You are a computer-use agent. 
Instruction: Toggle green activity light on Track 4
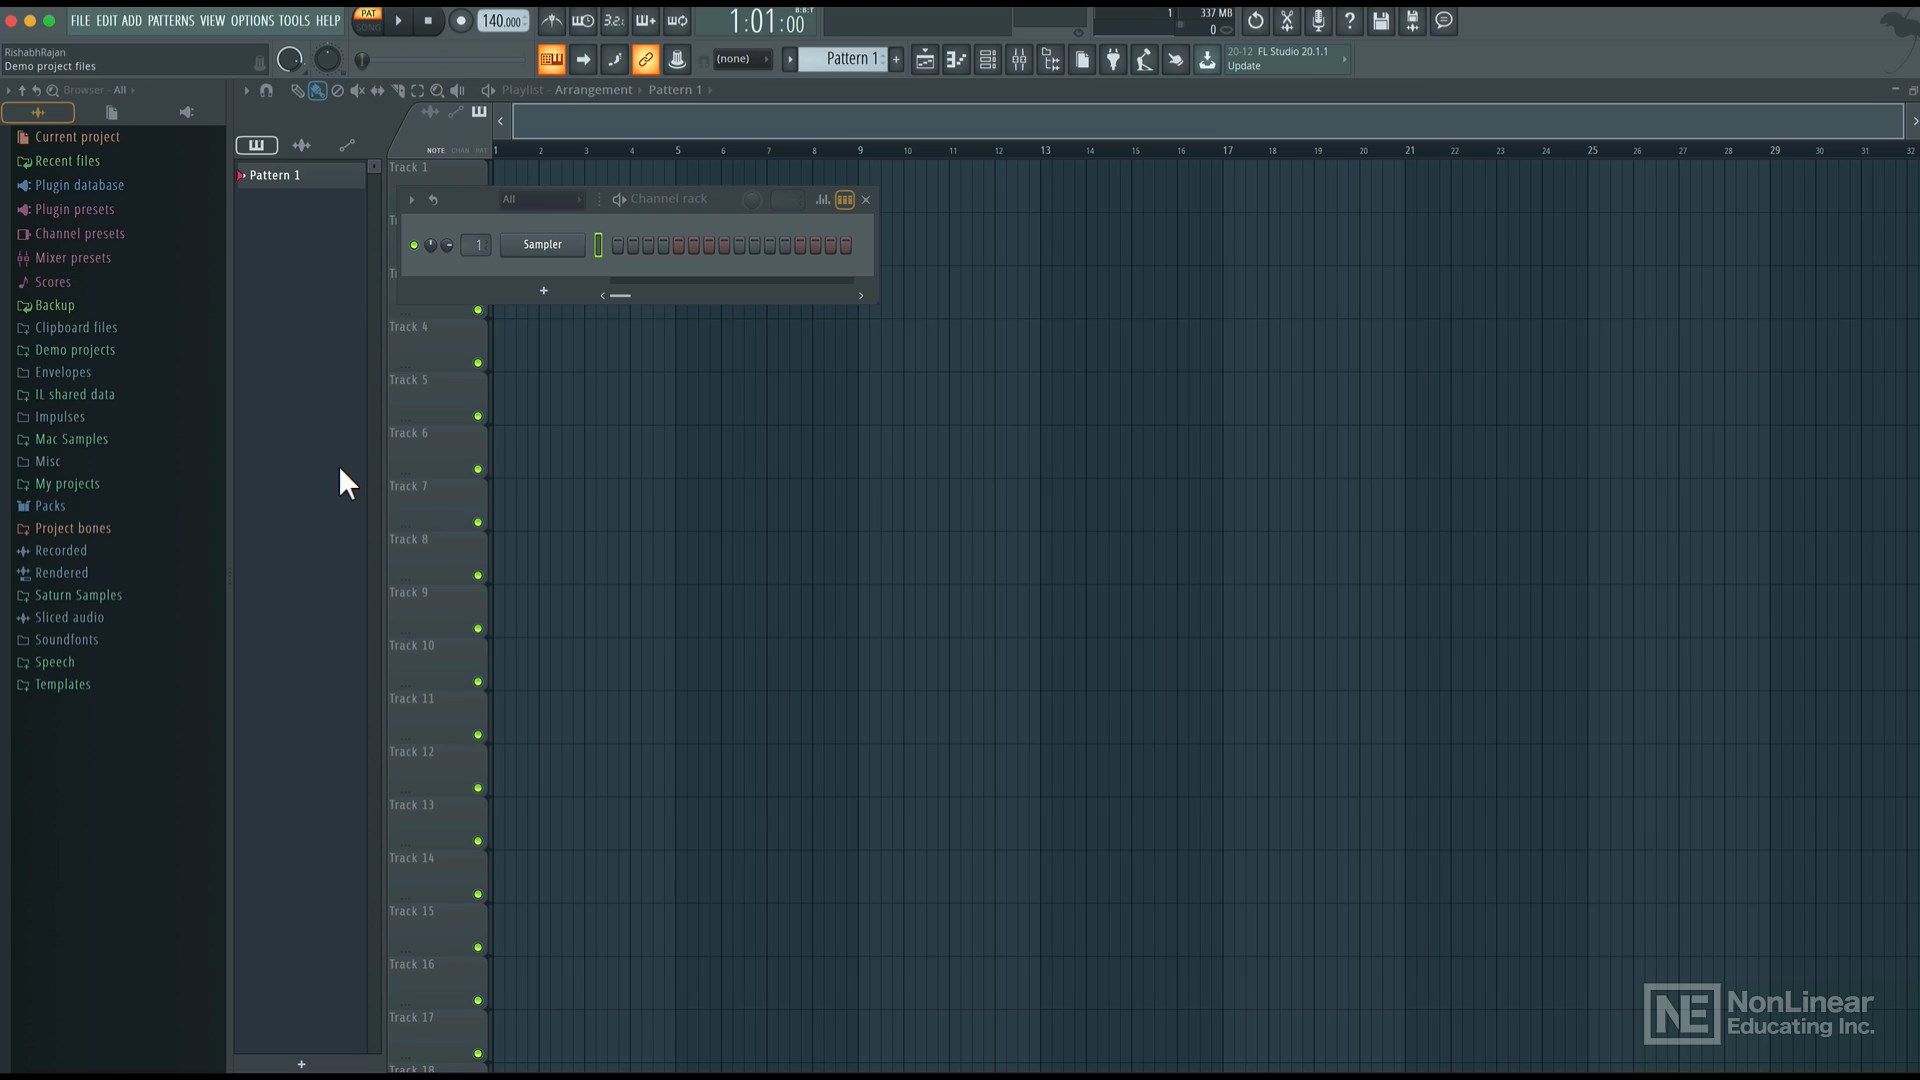(x=477, y=310)
